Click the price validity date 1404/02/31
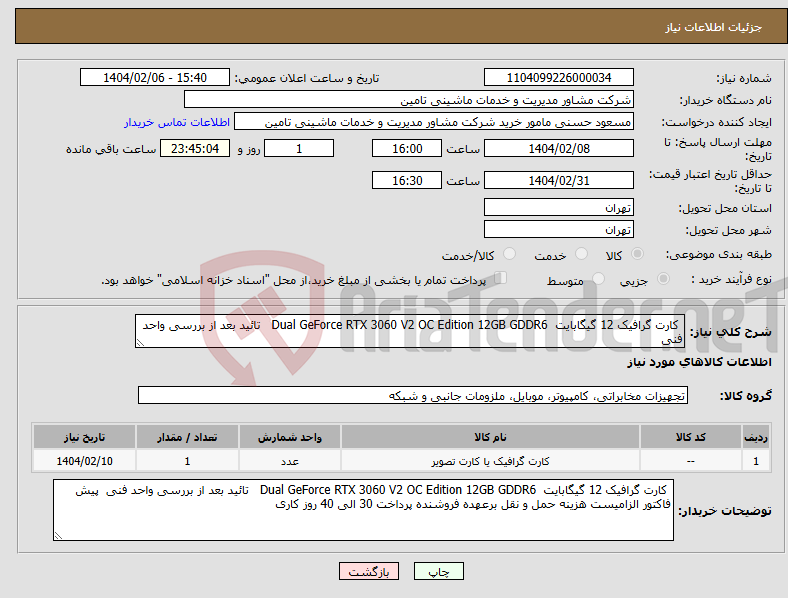 558,180
